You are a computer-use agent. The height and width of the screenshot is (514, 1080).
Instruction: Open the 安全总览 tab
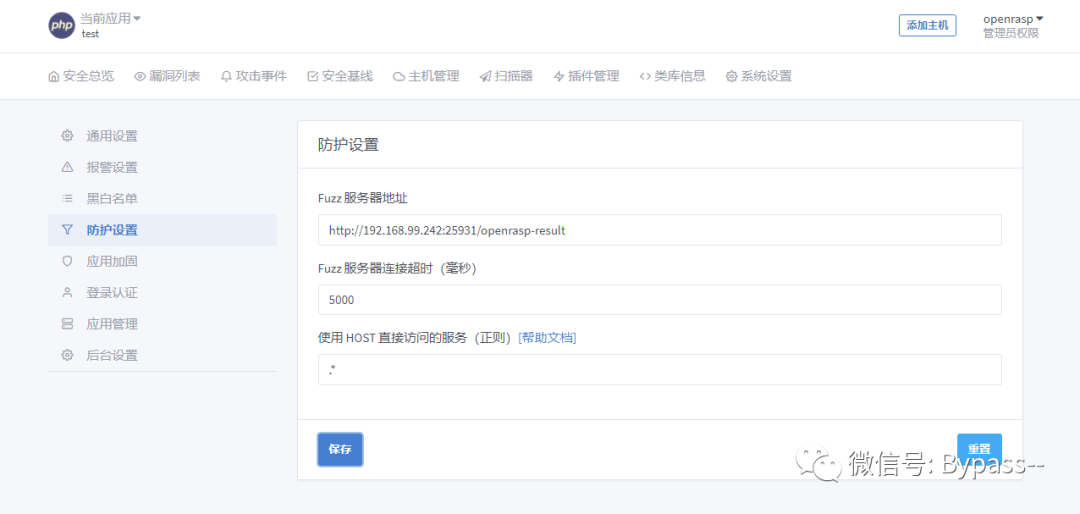coord(81,76)
